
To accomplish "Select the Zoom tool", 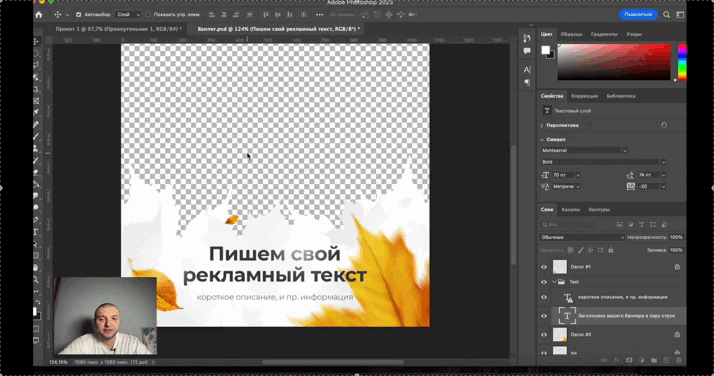I will point(36,279).
